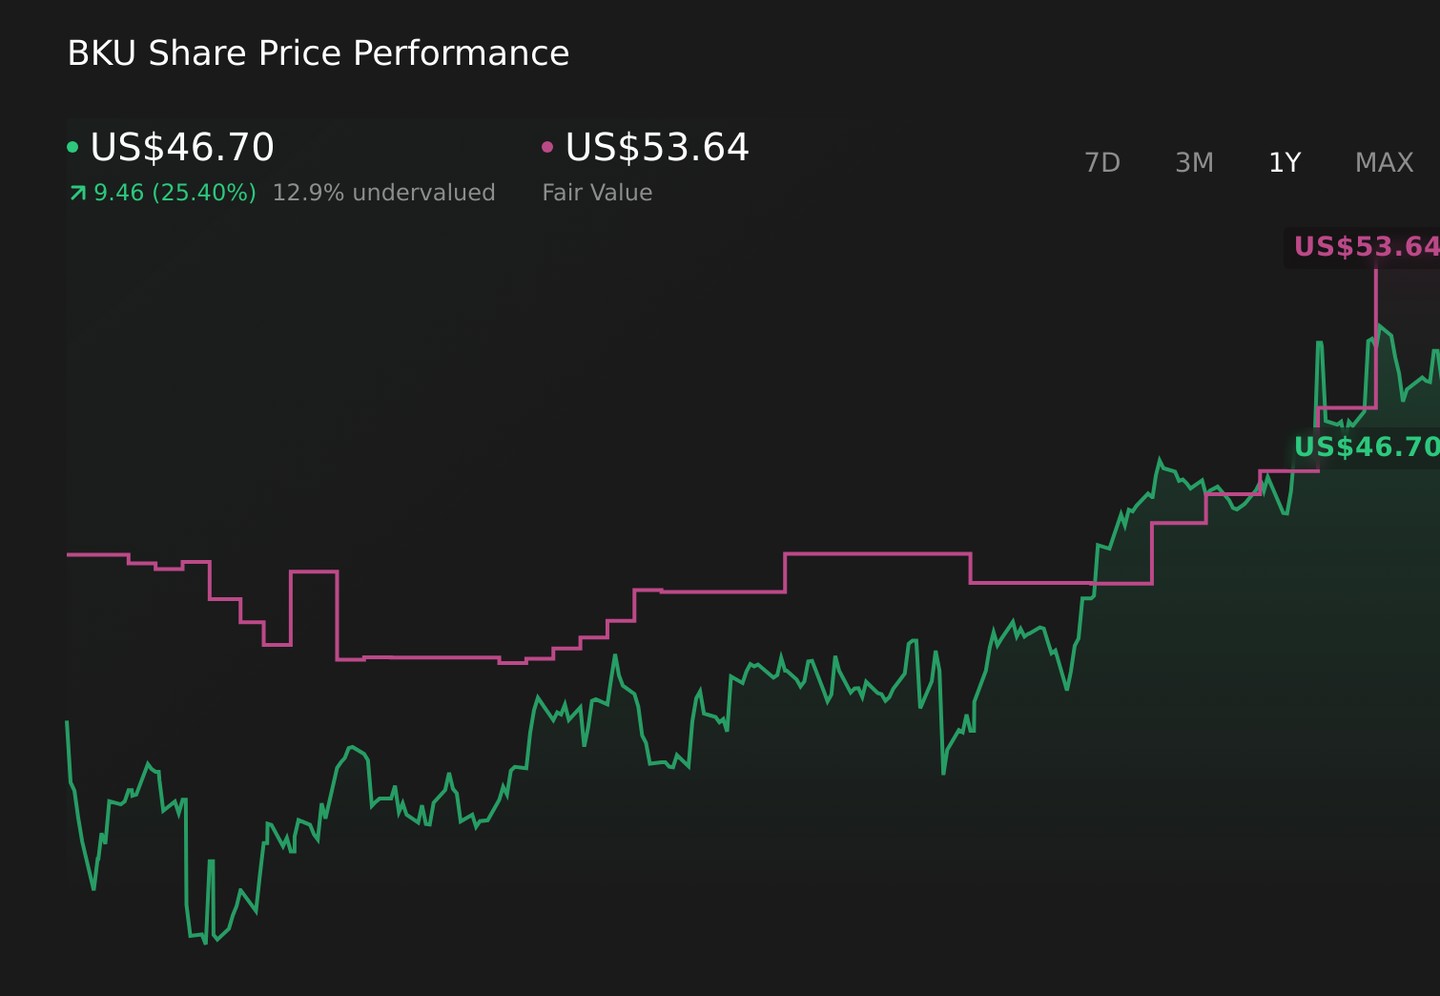The height and width of the screenshot is (996, 1440).
Task: Select the 1Y time range tab
Action: pos(1285,162)
